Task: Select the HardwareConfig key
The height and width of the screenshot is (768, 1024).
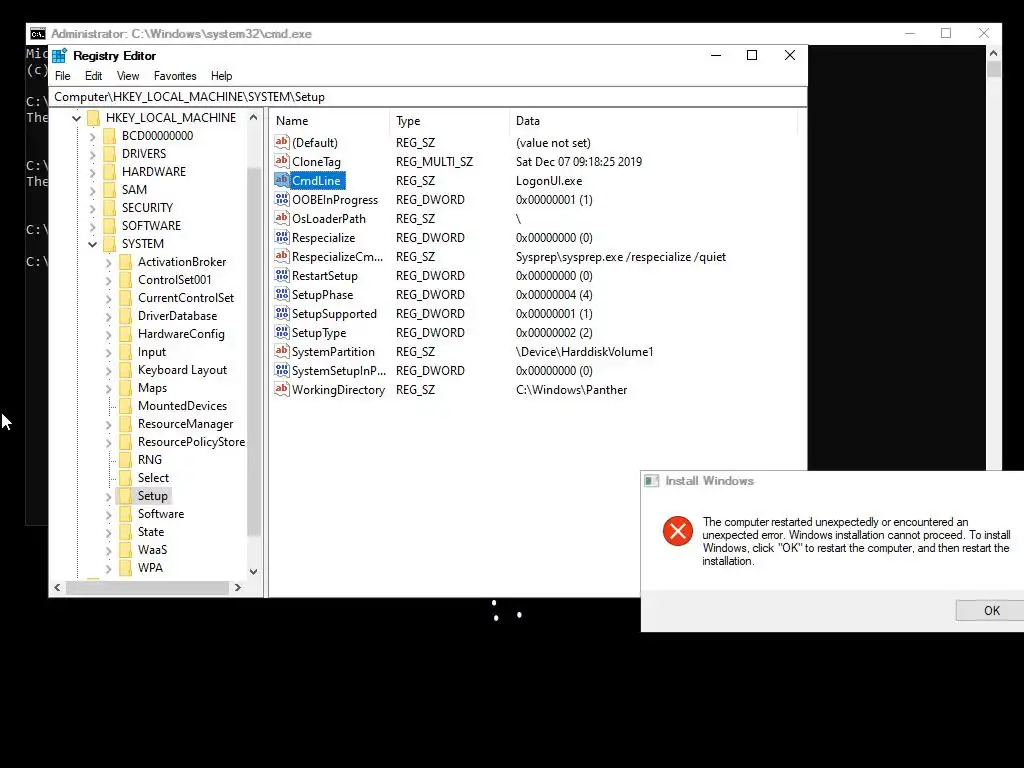Action: [x=181, y=334]
